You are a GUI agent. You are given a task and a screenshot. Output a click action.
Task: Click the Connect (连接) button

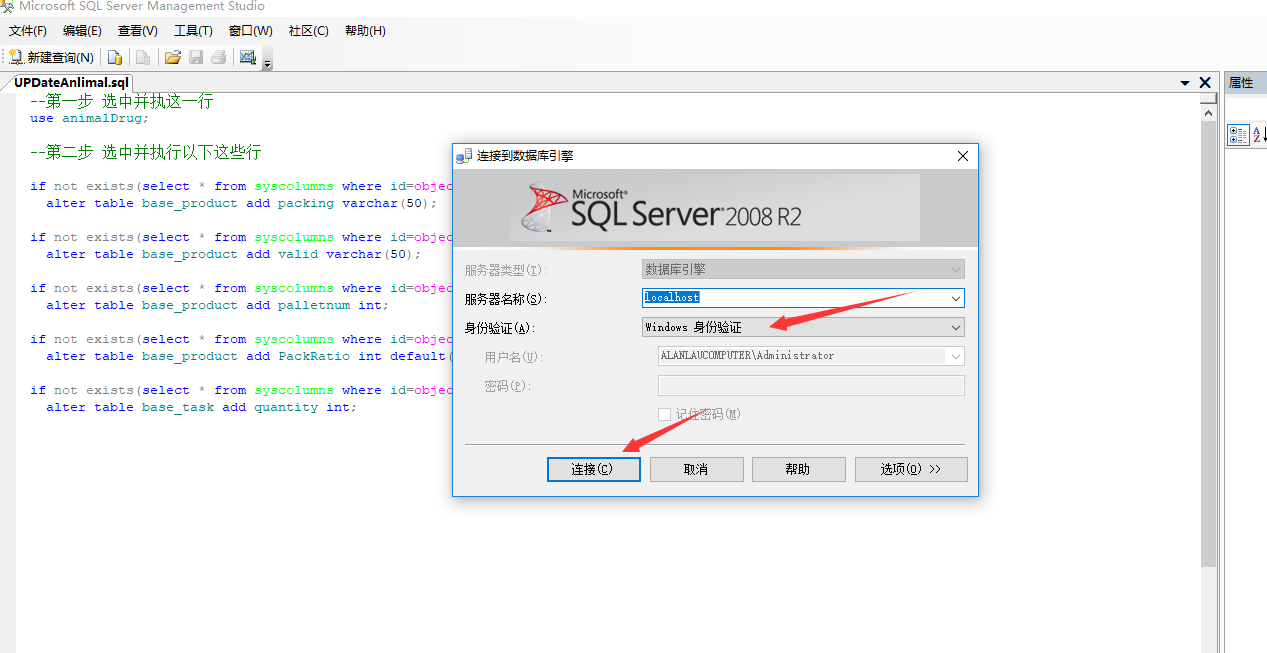(x=593, y=469)
